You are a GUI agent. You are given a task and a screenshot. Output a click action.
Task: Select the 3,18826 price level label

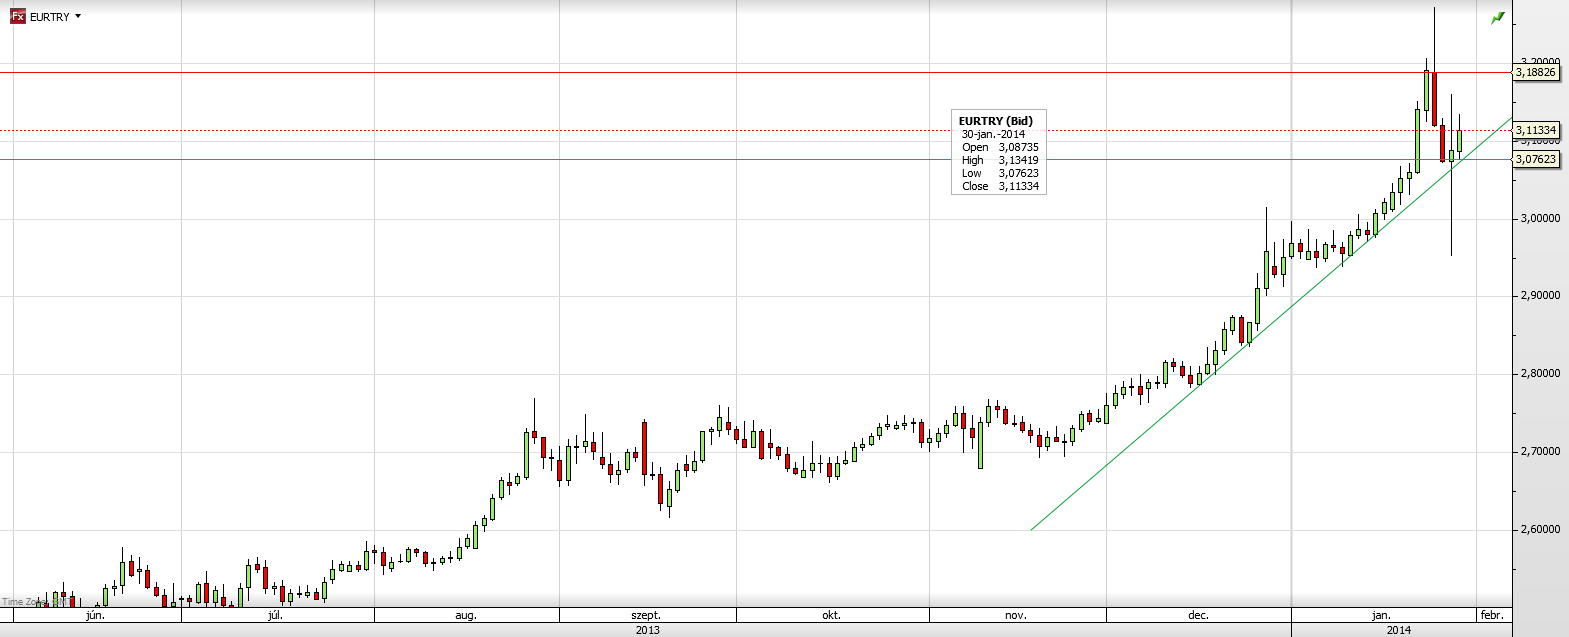[x=1536, y=72]
